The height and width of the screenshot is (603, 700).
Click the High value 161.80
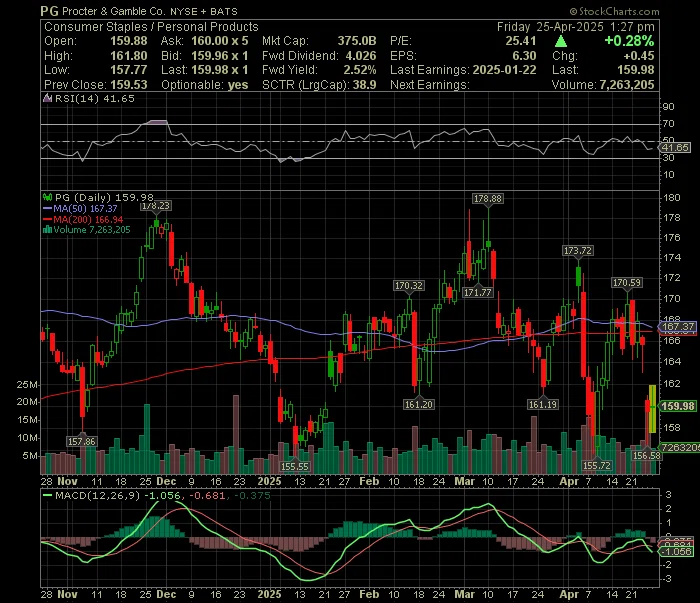[x=129, y=56]
